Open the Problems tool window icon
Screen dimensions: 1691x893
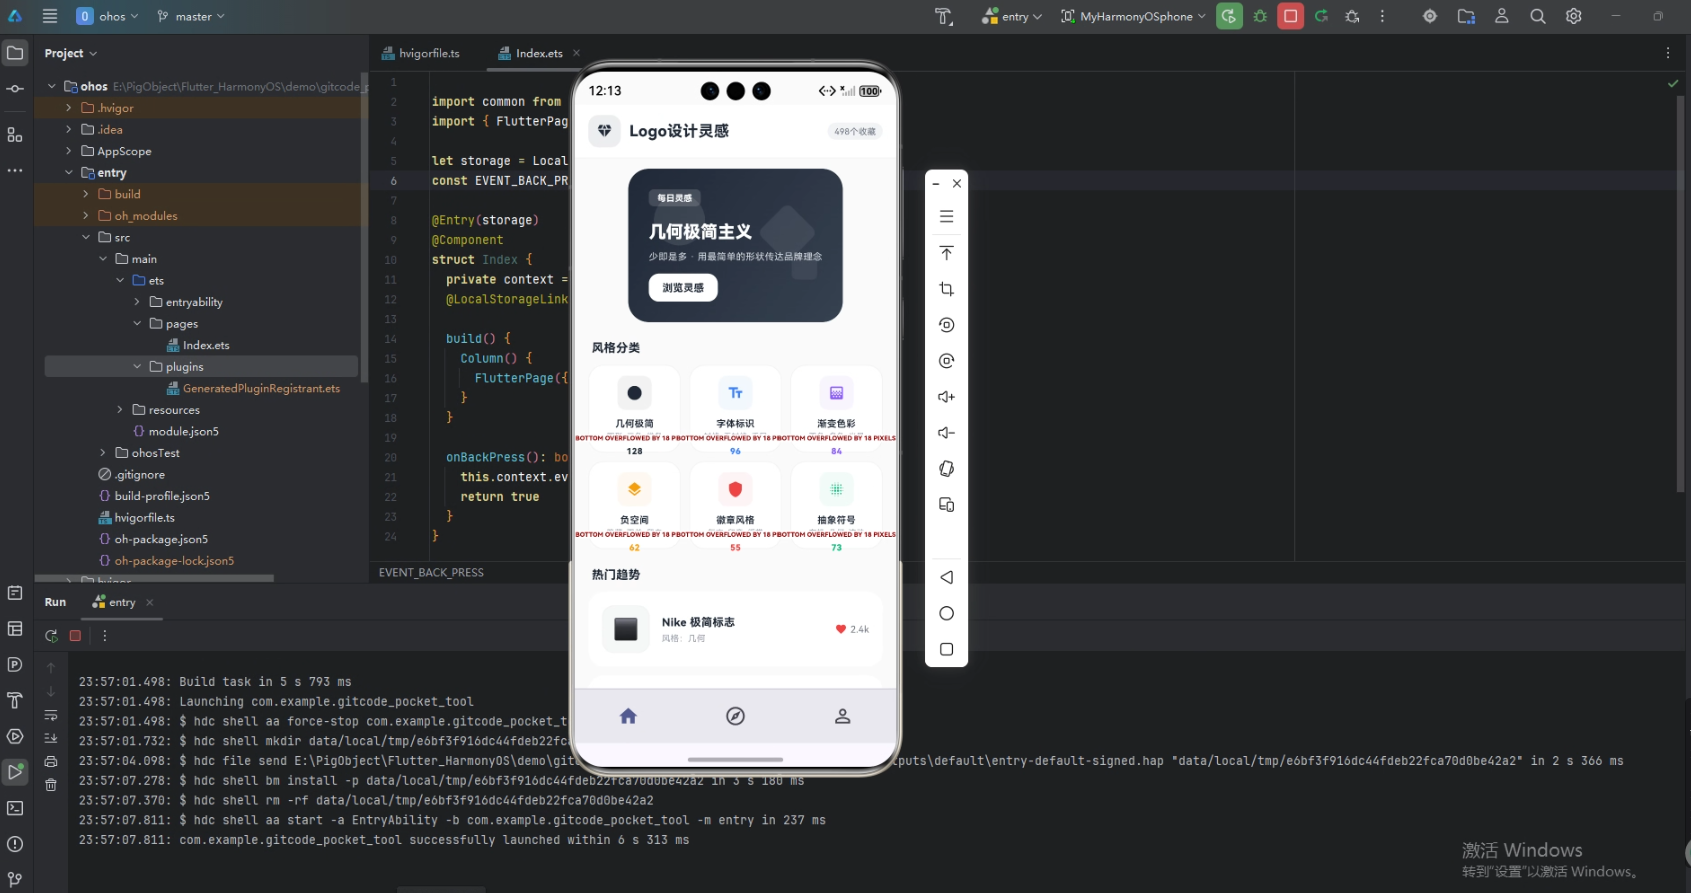[15, 844]
